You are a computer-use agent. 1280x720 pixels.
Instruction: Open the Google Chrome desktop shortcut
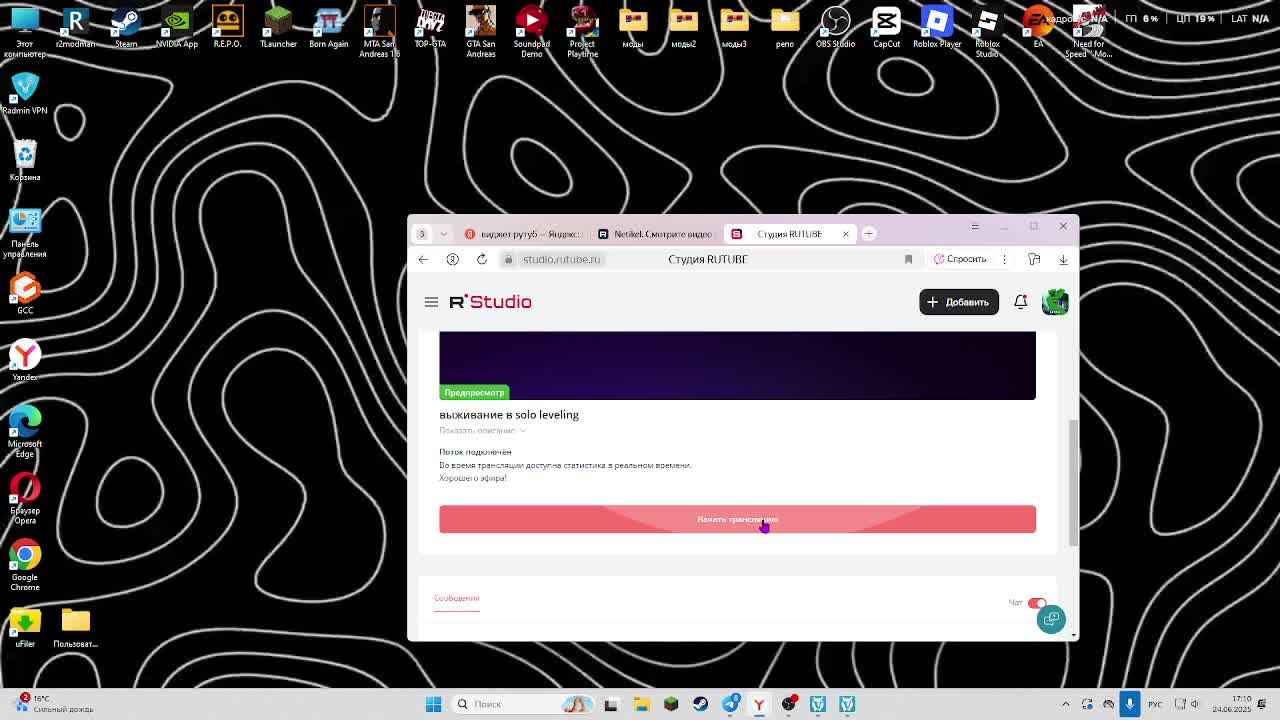pyautogui.click(x=25, y=565)
